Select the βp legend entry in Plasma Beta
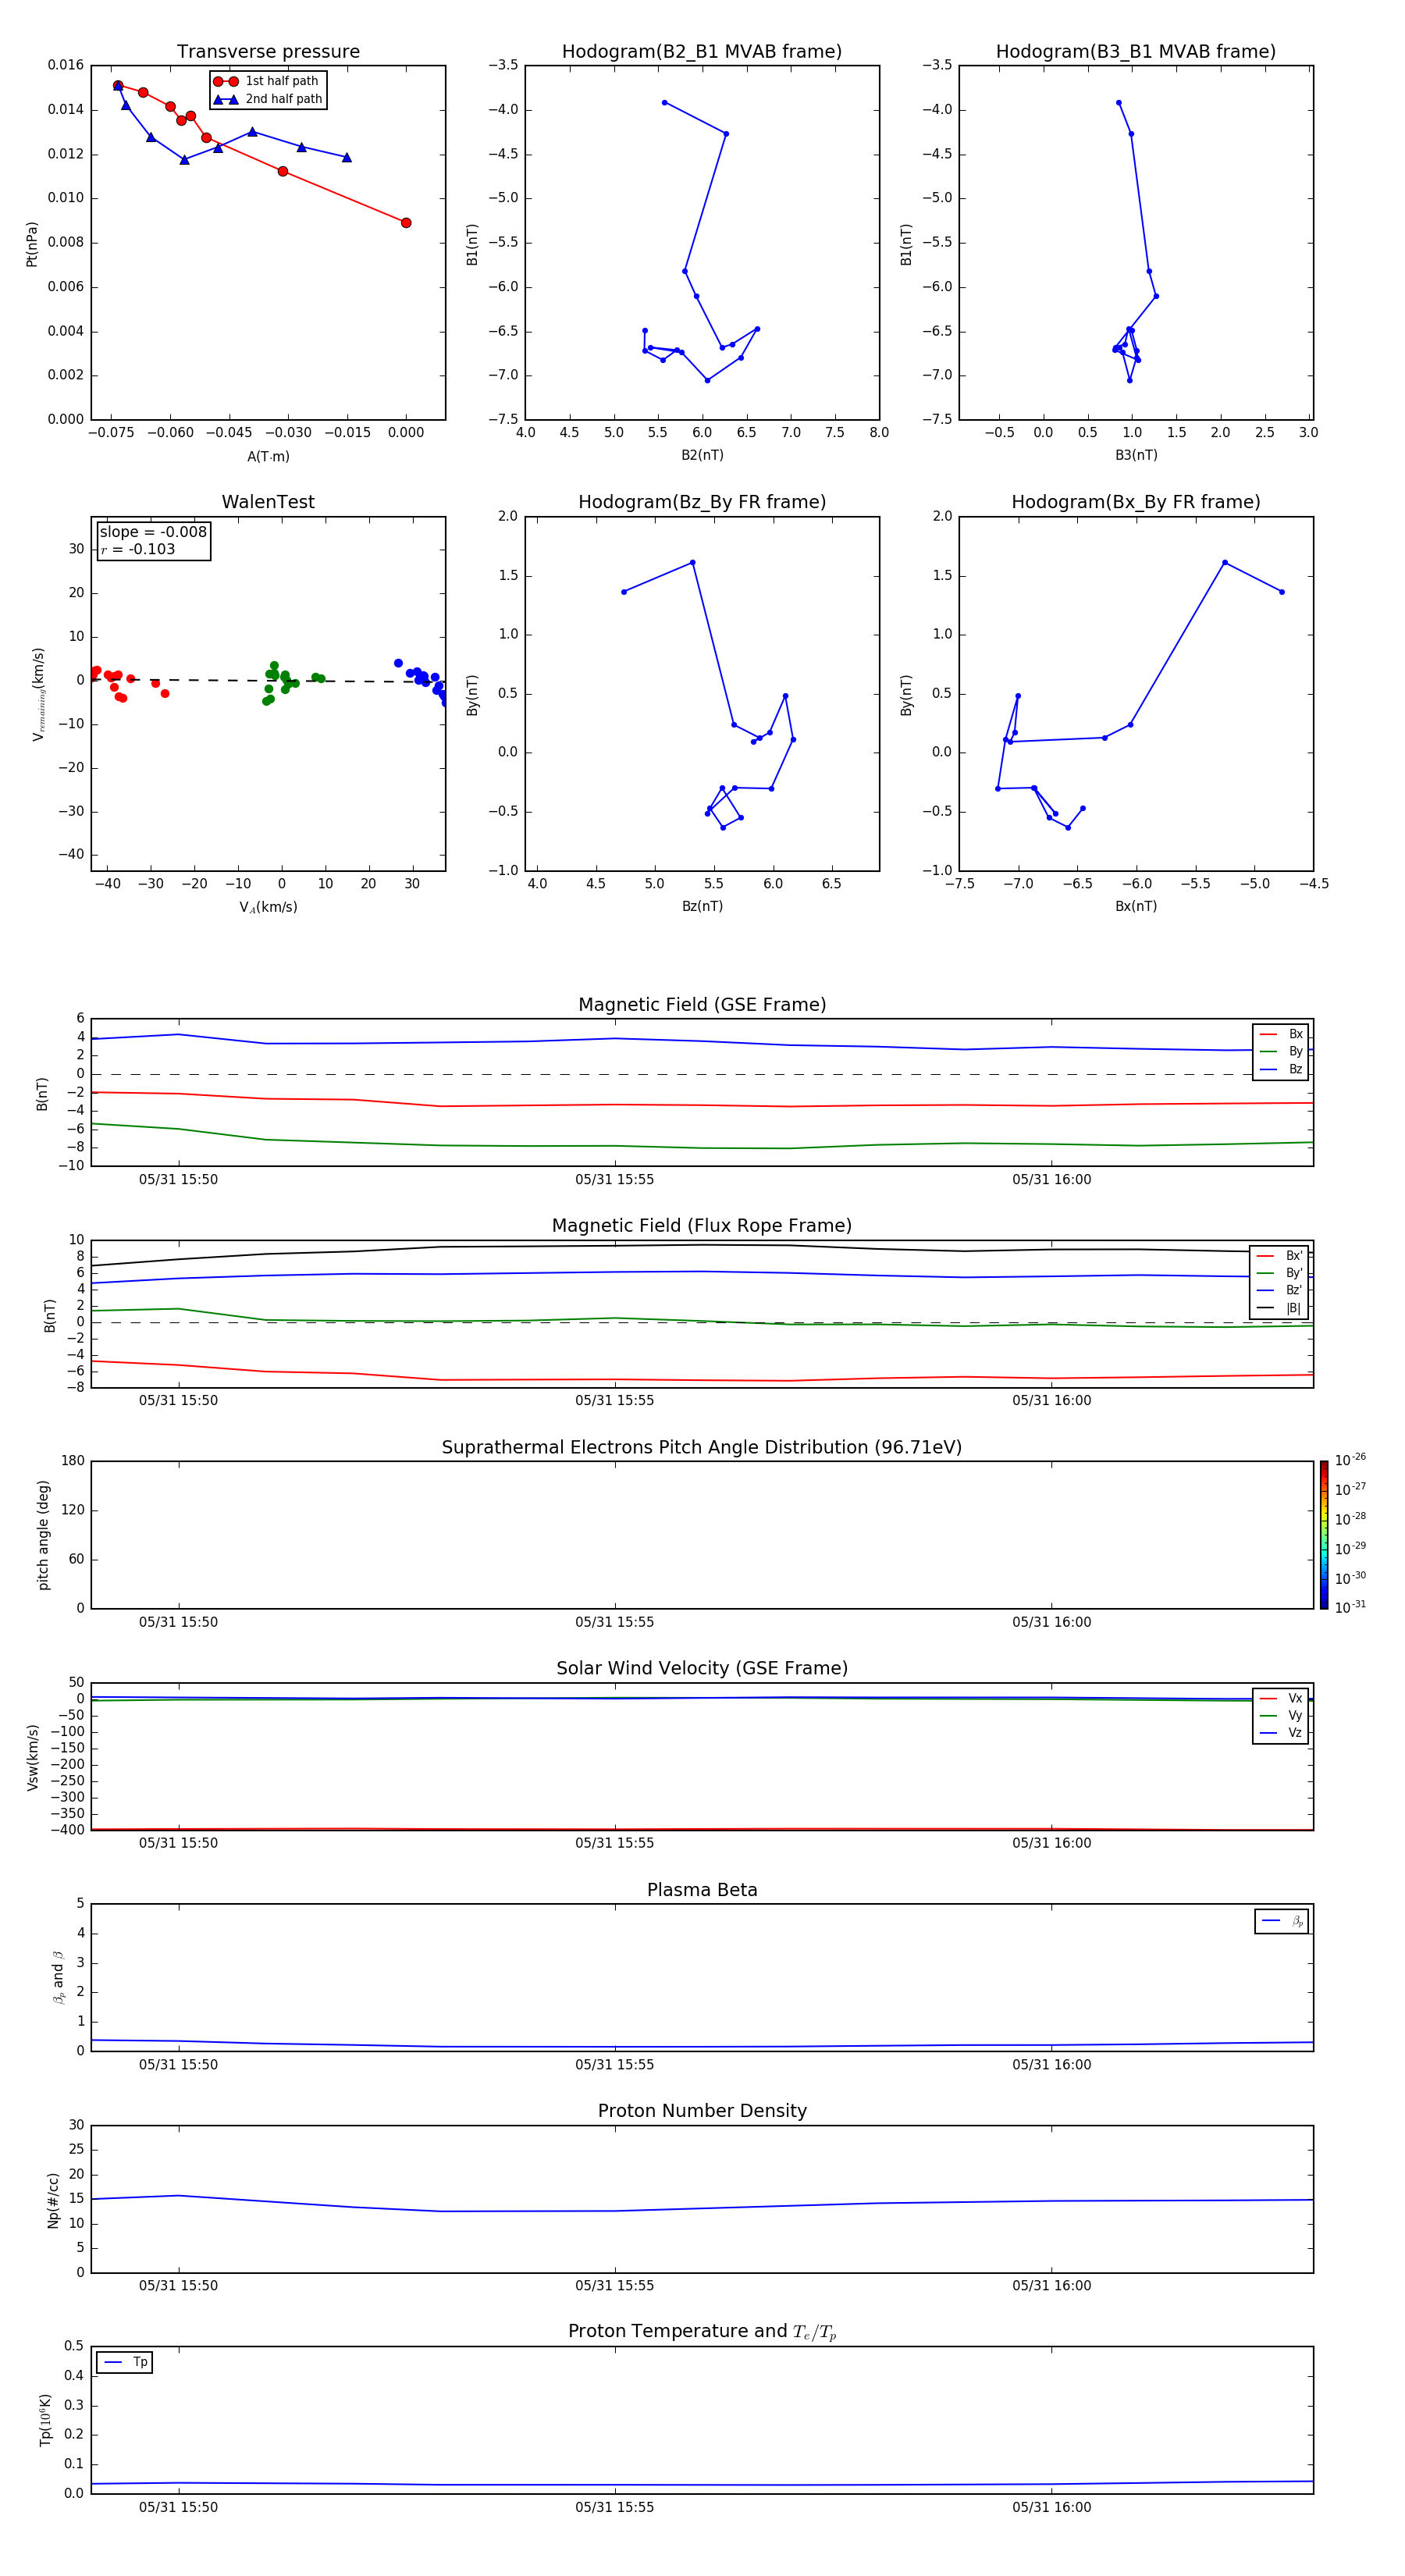Image resolution: width=1405 pixels, height=2576 pixels. click(1282, 1921)
